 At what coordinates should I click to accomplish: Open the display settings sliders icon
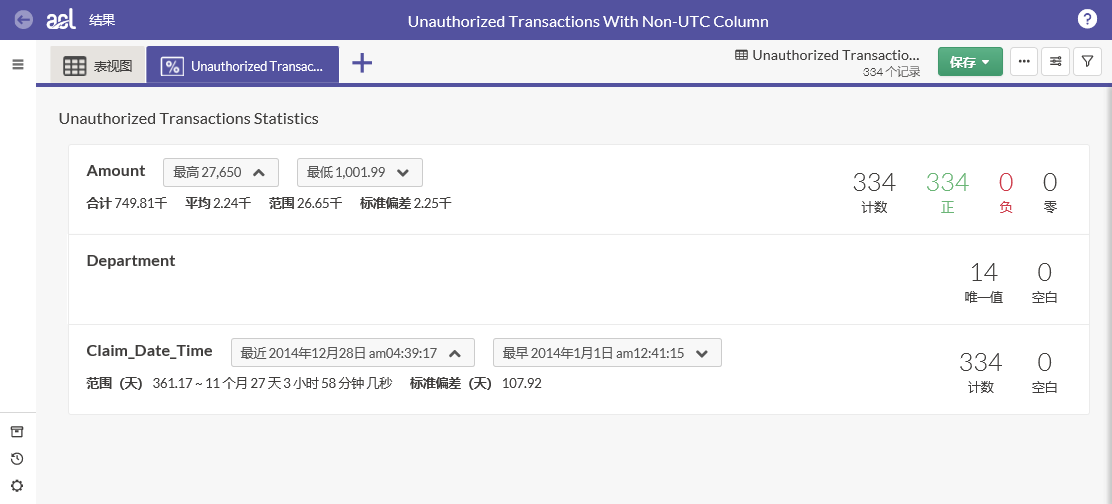(x=1055, y=62)
